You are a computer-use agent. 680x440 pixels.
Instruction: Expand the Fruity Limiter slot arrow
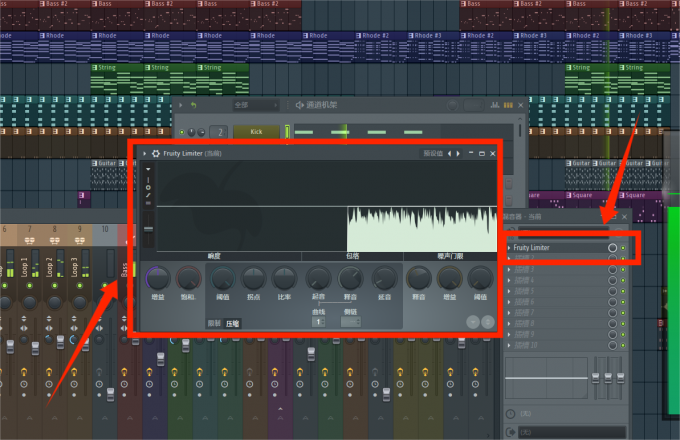pyautogui.click(x=509, y=248)
